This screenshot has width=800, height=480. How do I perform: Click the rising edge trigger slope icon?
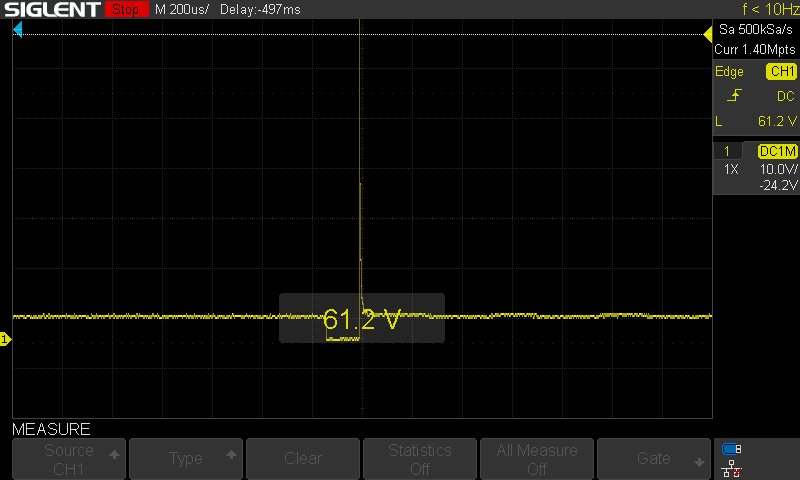coord(734,96)
